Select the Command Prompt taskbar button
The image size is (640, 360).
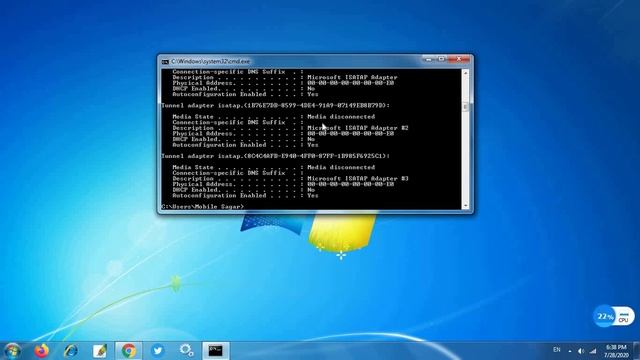216,351
